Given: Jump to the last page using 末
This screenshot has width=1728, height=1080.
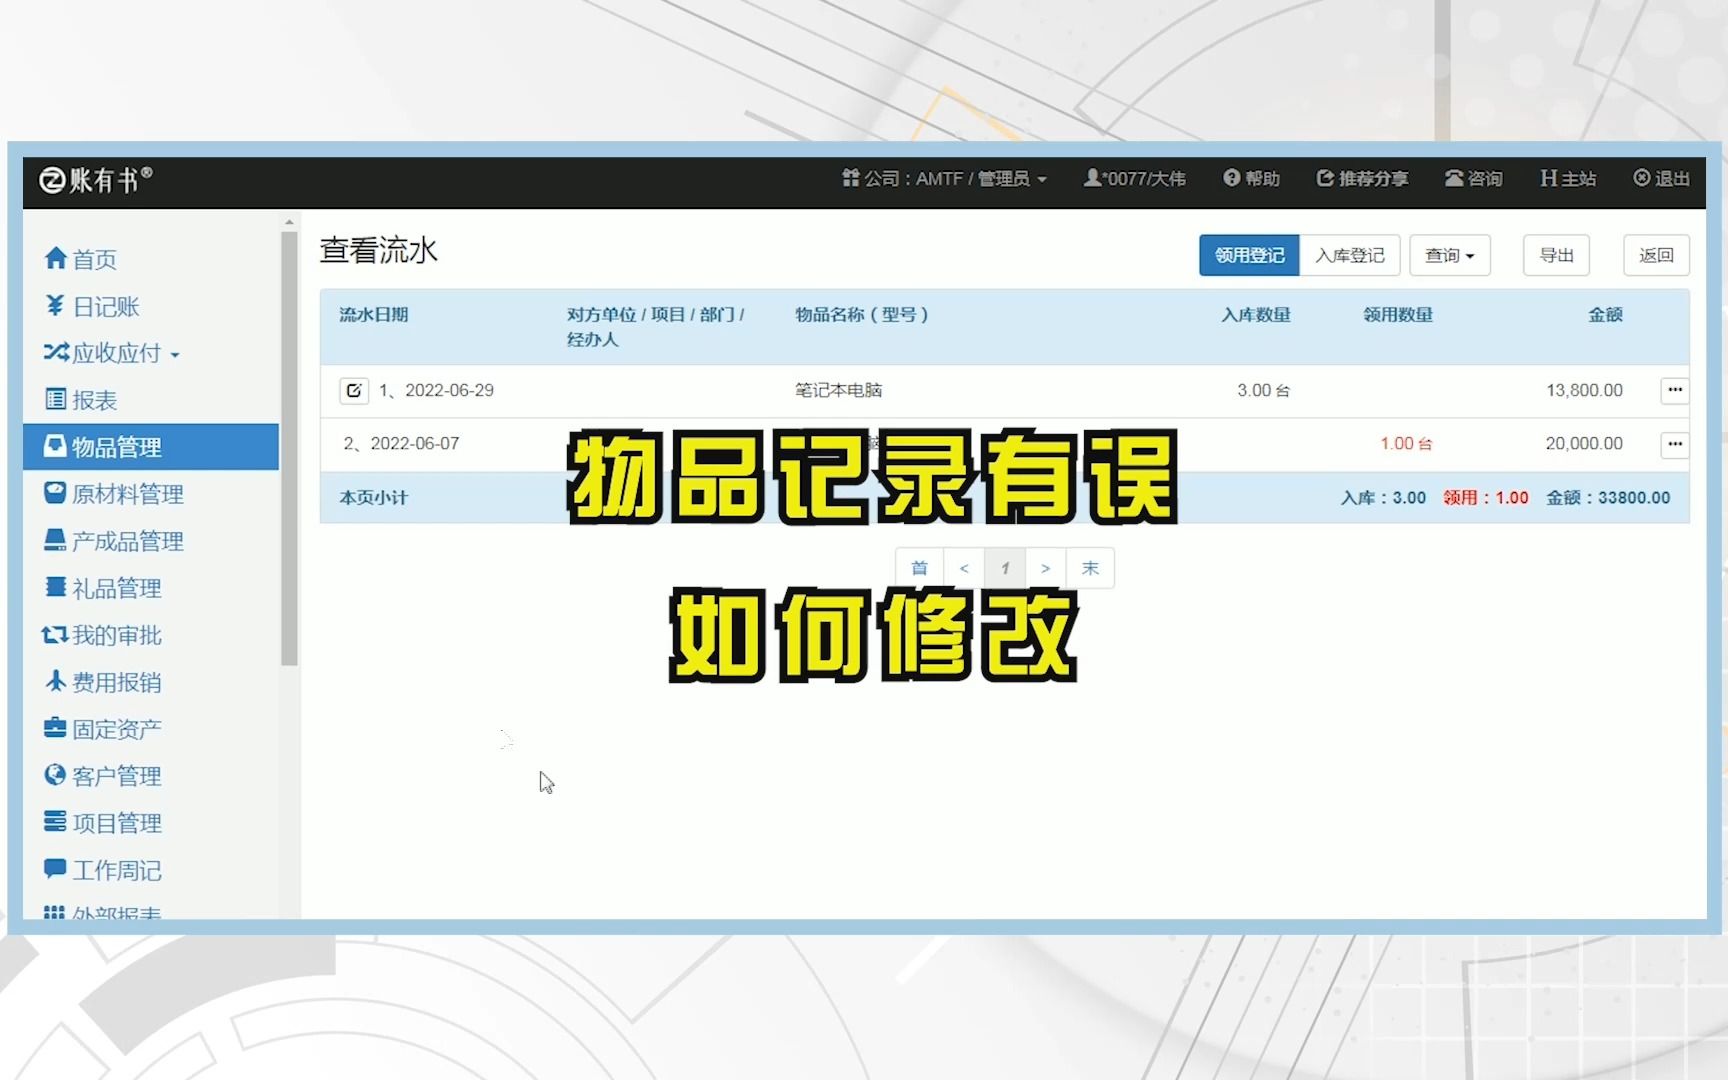Looking at the screenshot, I should 1090,567.
